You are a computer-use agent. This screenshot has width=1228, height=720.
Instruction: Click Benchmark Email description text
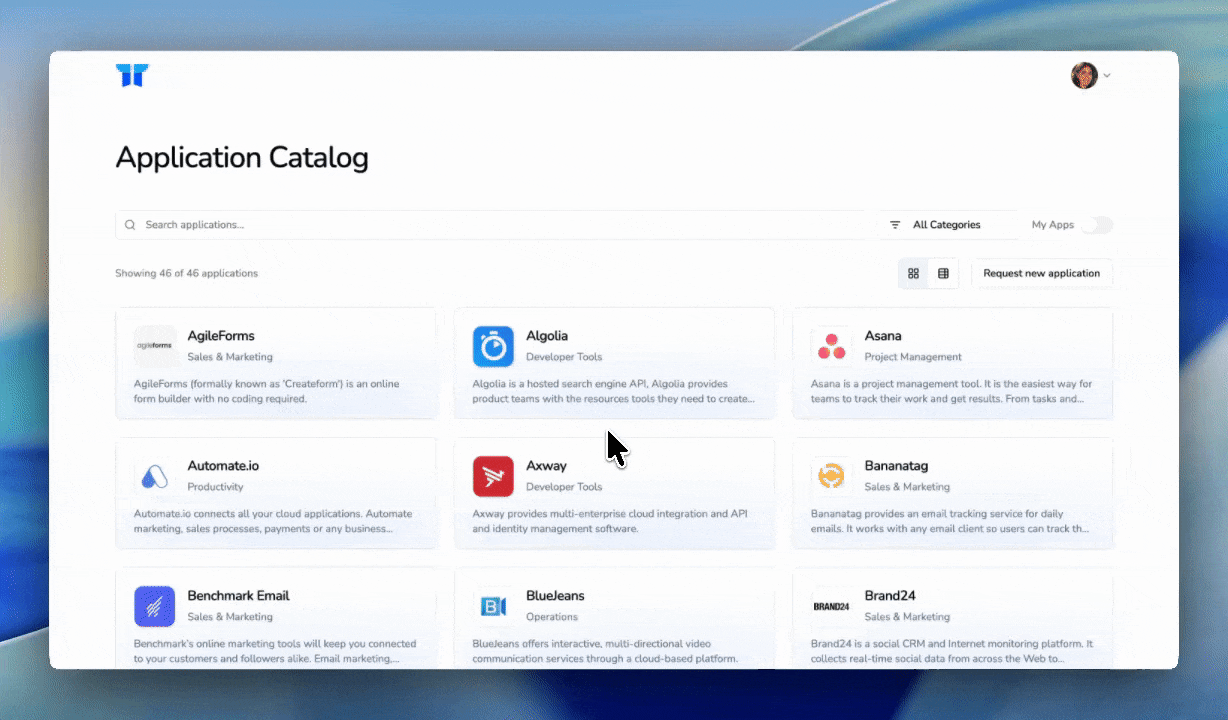pos(275,651)
